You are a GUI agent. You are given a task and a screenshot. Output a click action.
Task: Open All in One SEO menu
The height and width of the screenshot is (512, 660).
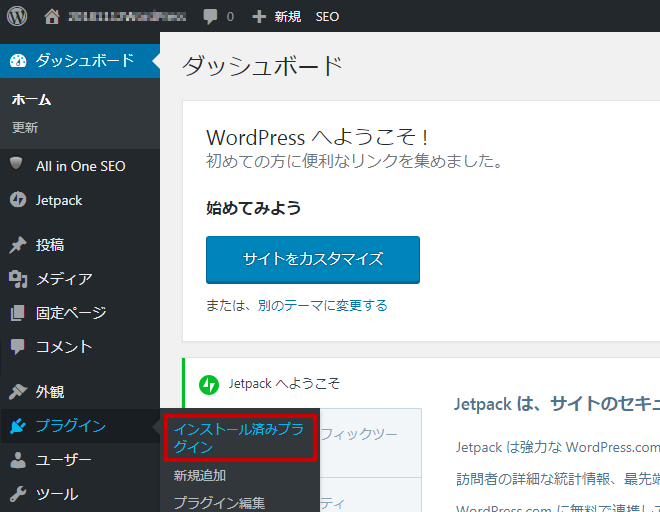pyautogui.click(x=80, y=166)
